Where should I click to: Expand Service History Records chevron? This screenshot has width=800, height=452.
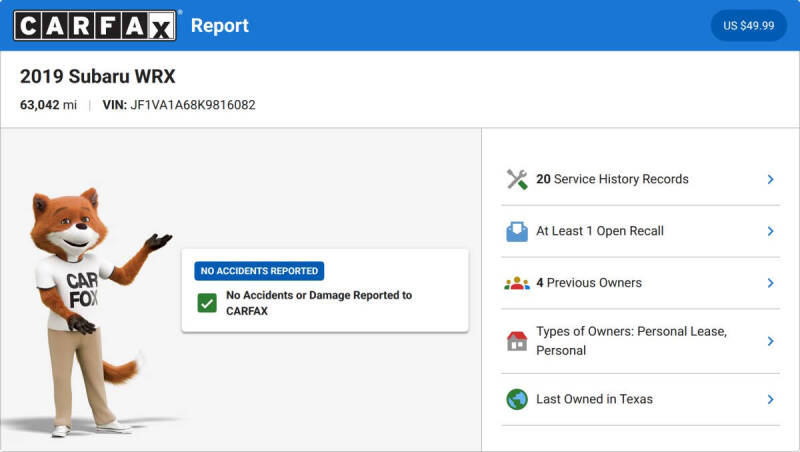click(x=770, y=179)
